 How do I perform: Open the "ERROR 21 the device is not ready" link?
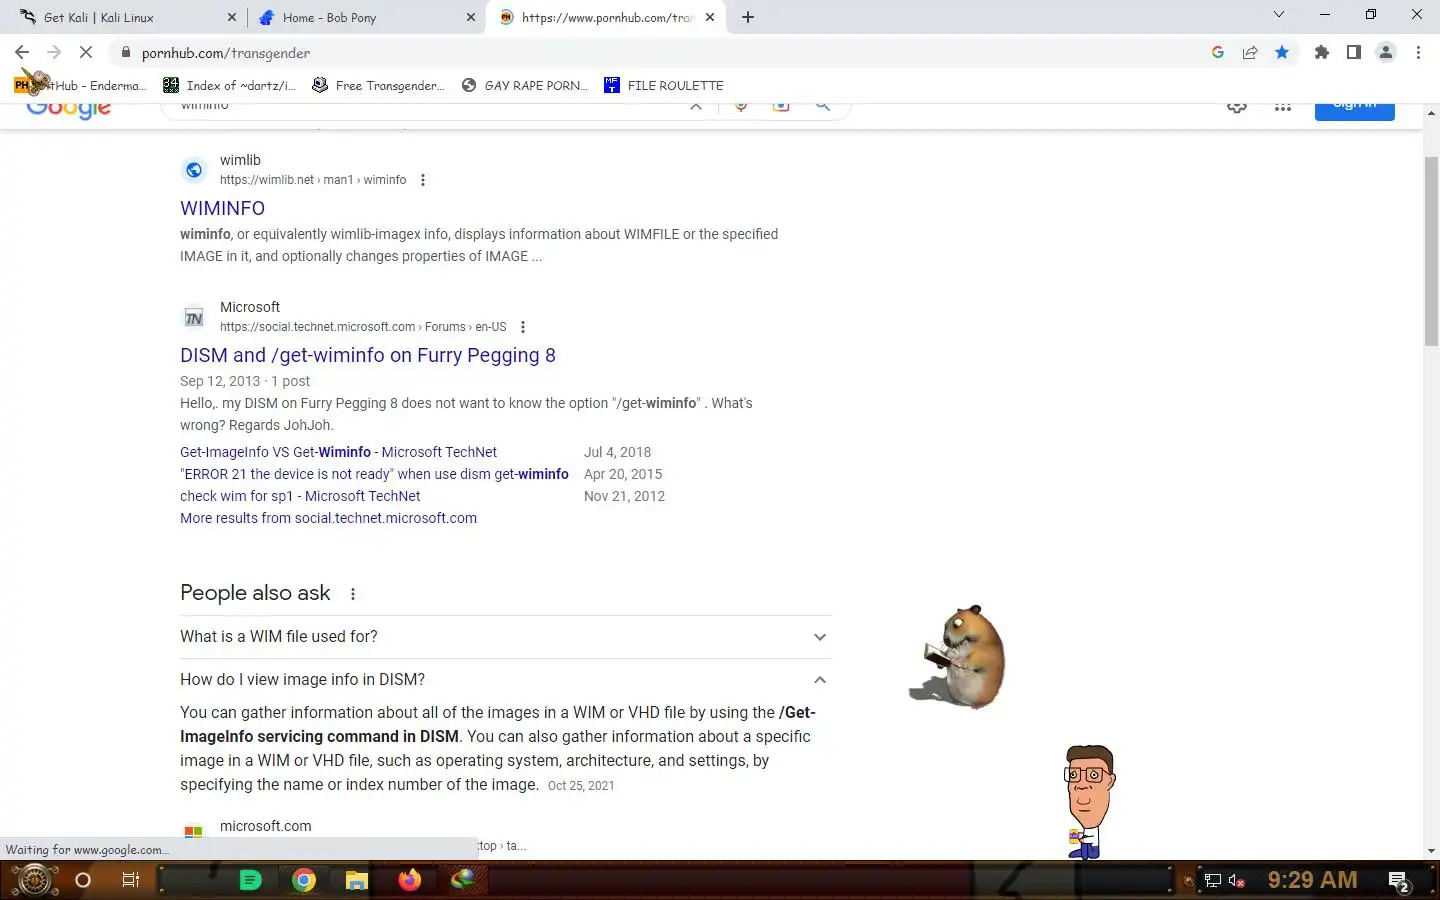pyautogui.click(x=374, y=474)
